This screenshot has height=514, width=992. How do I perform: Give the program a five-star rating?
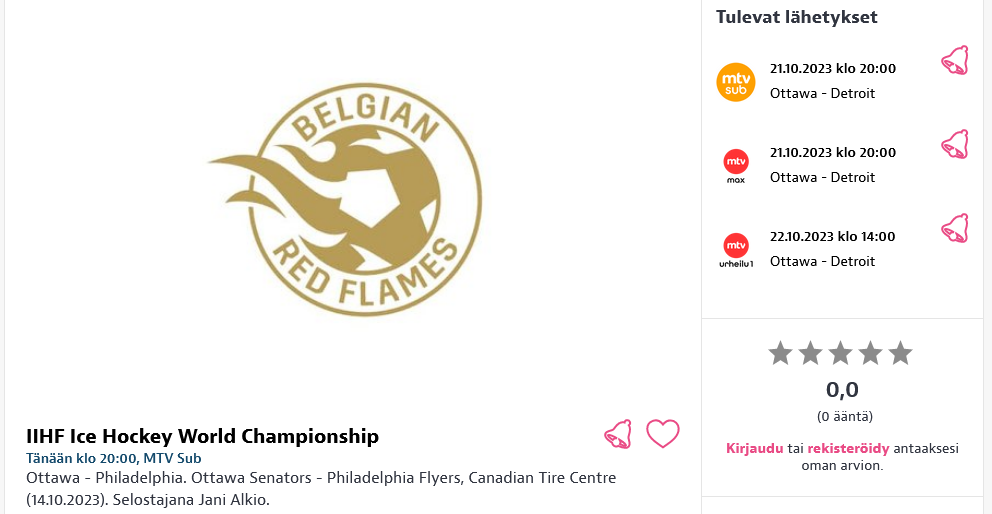900,353
